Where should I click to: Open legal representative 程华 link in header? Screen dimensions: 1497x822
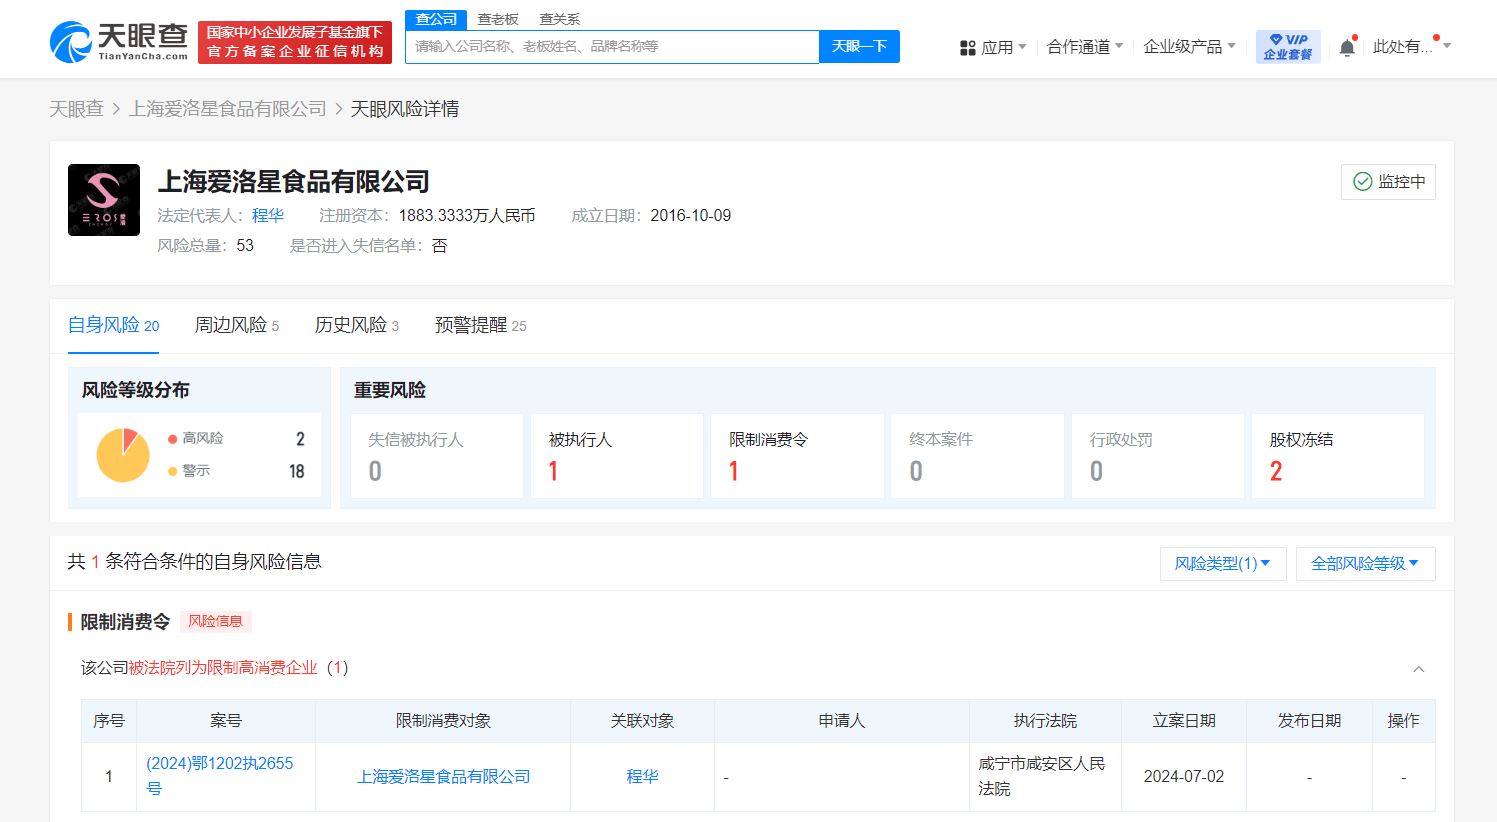coord(268,216)
